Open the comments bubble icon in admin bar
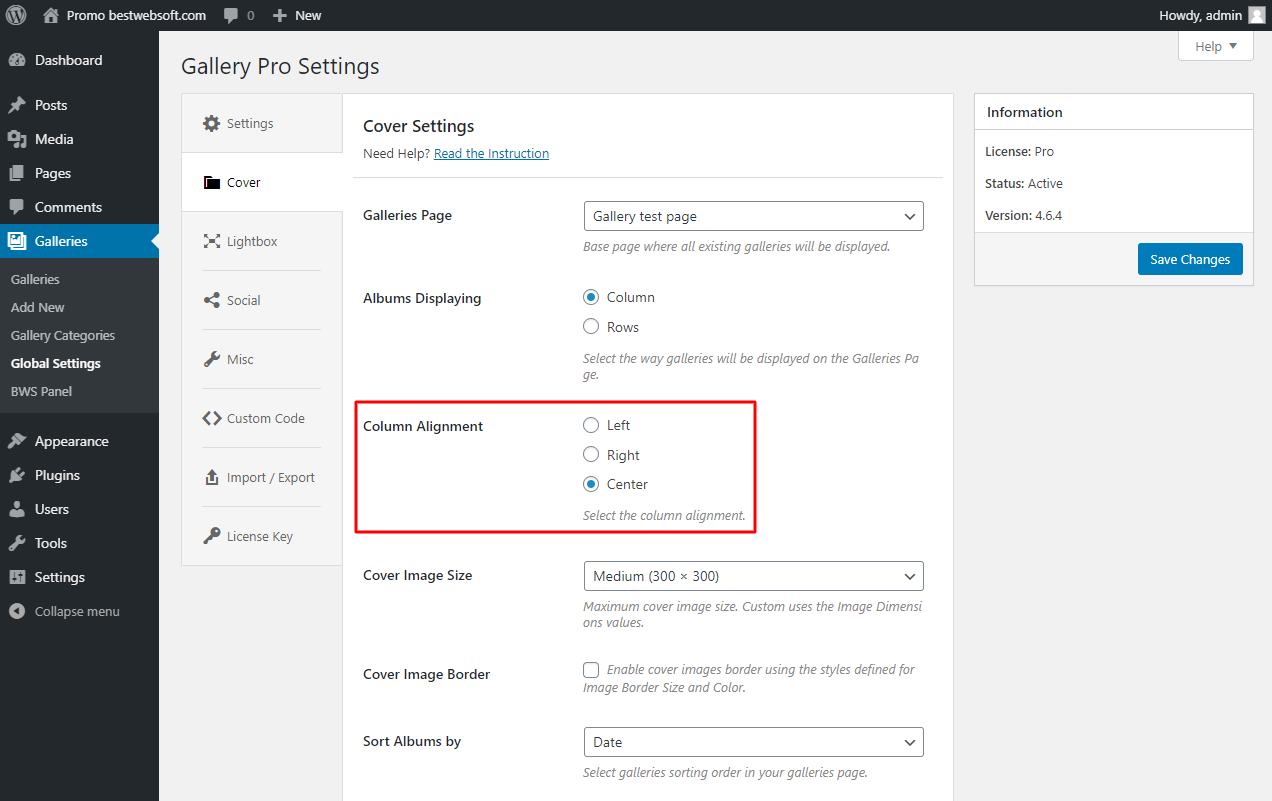Screen dimensions: 1272x801 [231, 16]
